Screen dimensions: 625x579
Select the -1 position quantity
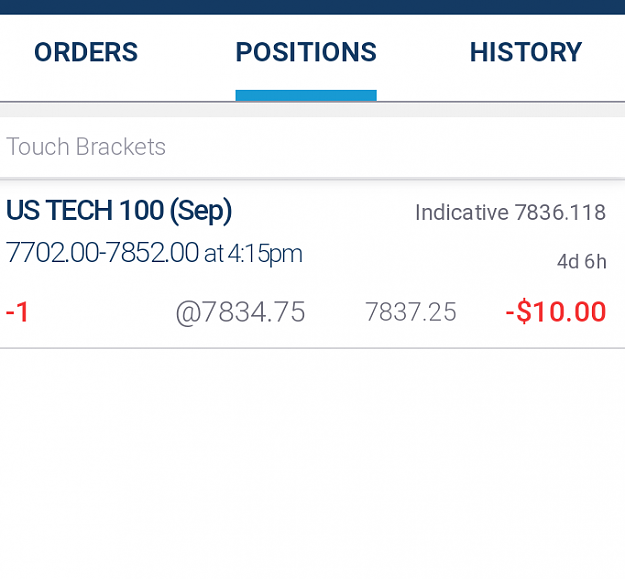[18, 312]
